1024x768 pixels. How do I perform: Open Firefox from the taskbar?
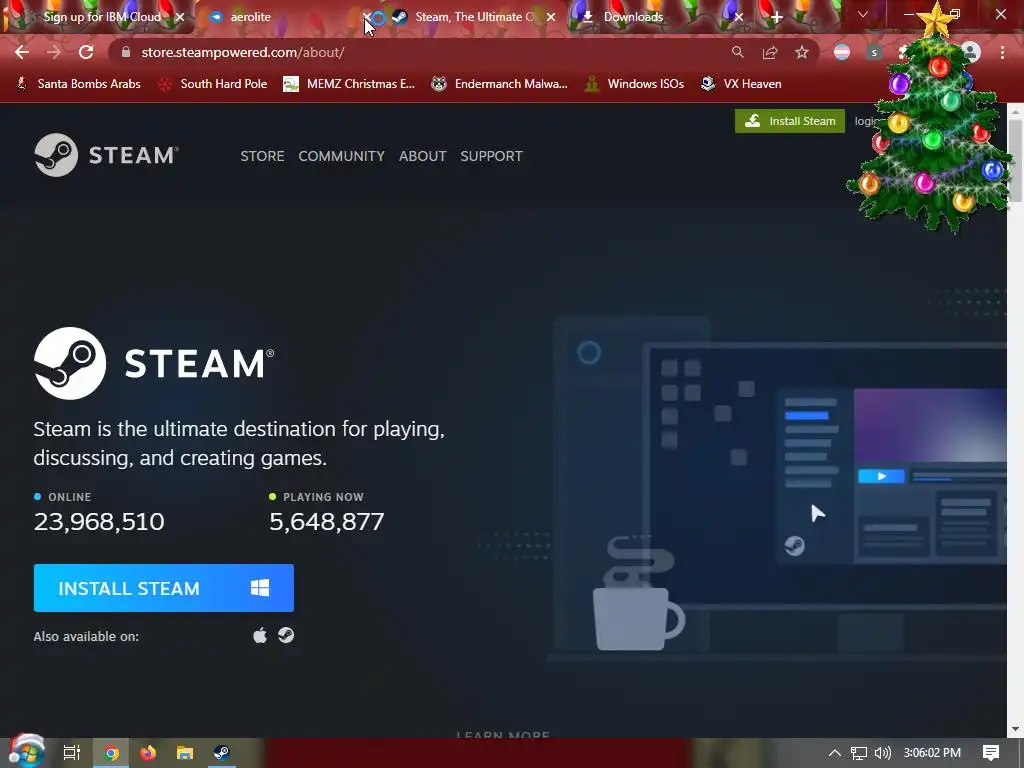point(148,752)
